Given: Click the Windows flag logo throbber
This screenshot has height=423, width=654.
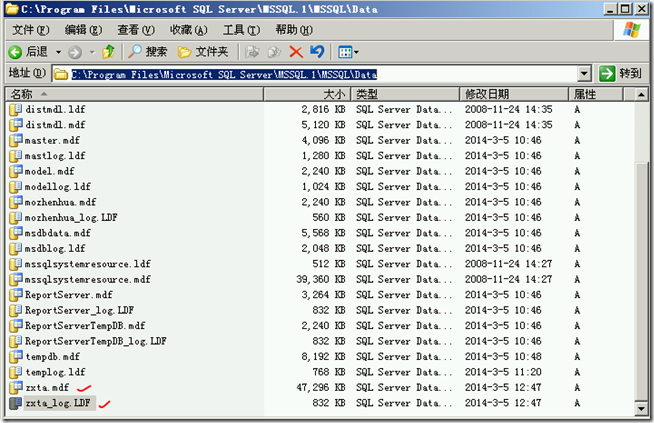Looking at the screenshot, I should click(x=631, y=30).
